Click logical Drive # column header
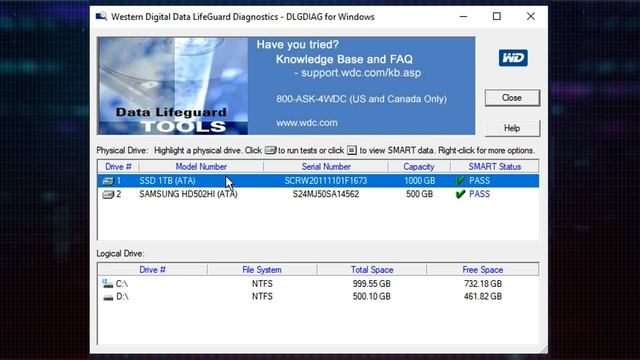 click(x=152, y=270)
